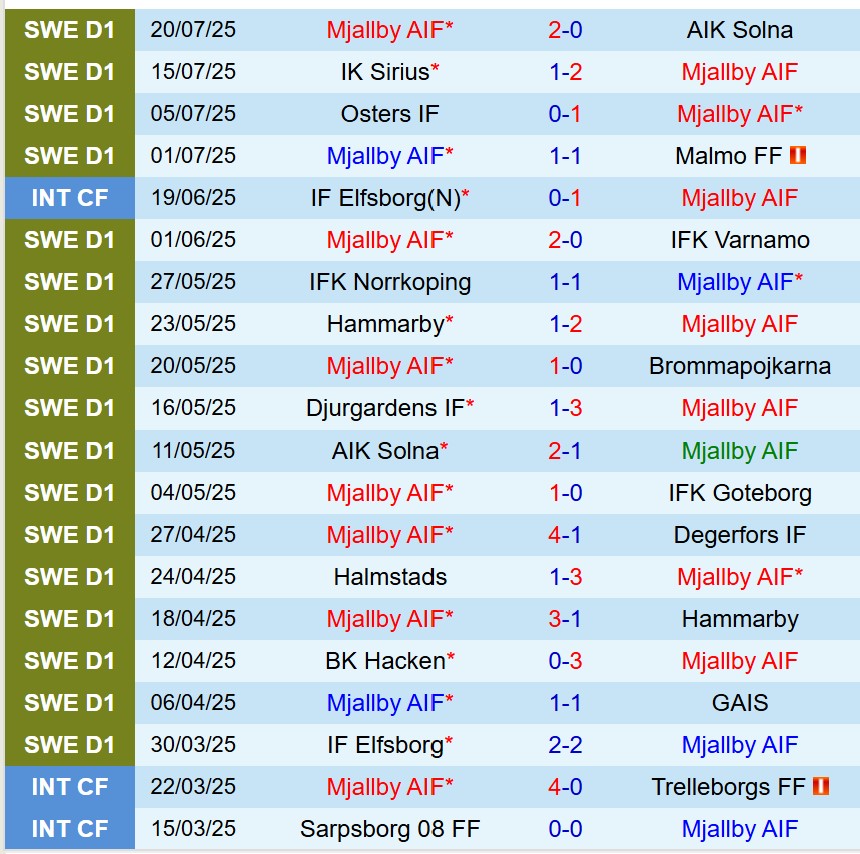The width and height of the screenshot is (860, 854).
Task: Click the 2-0 score against IFK Varnamo
Action: [565, 240]
